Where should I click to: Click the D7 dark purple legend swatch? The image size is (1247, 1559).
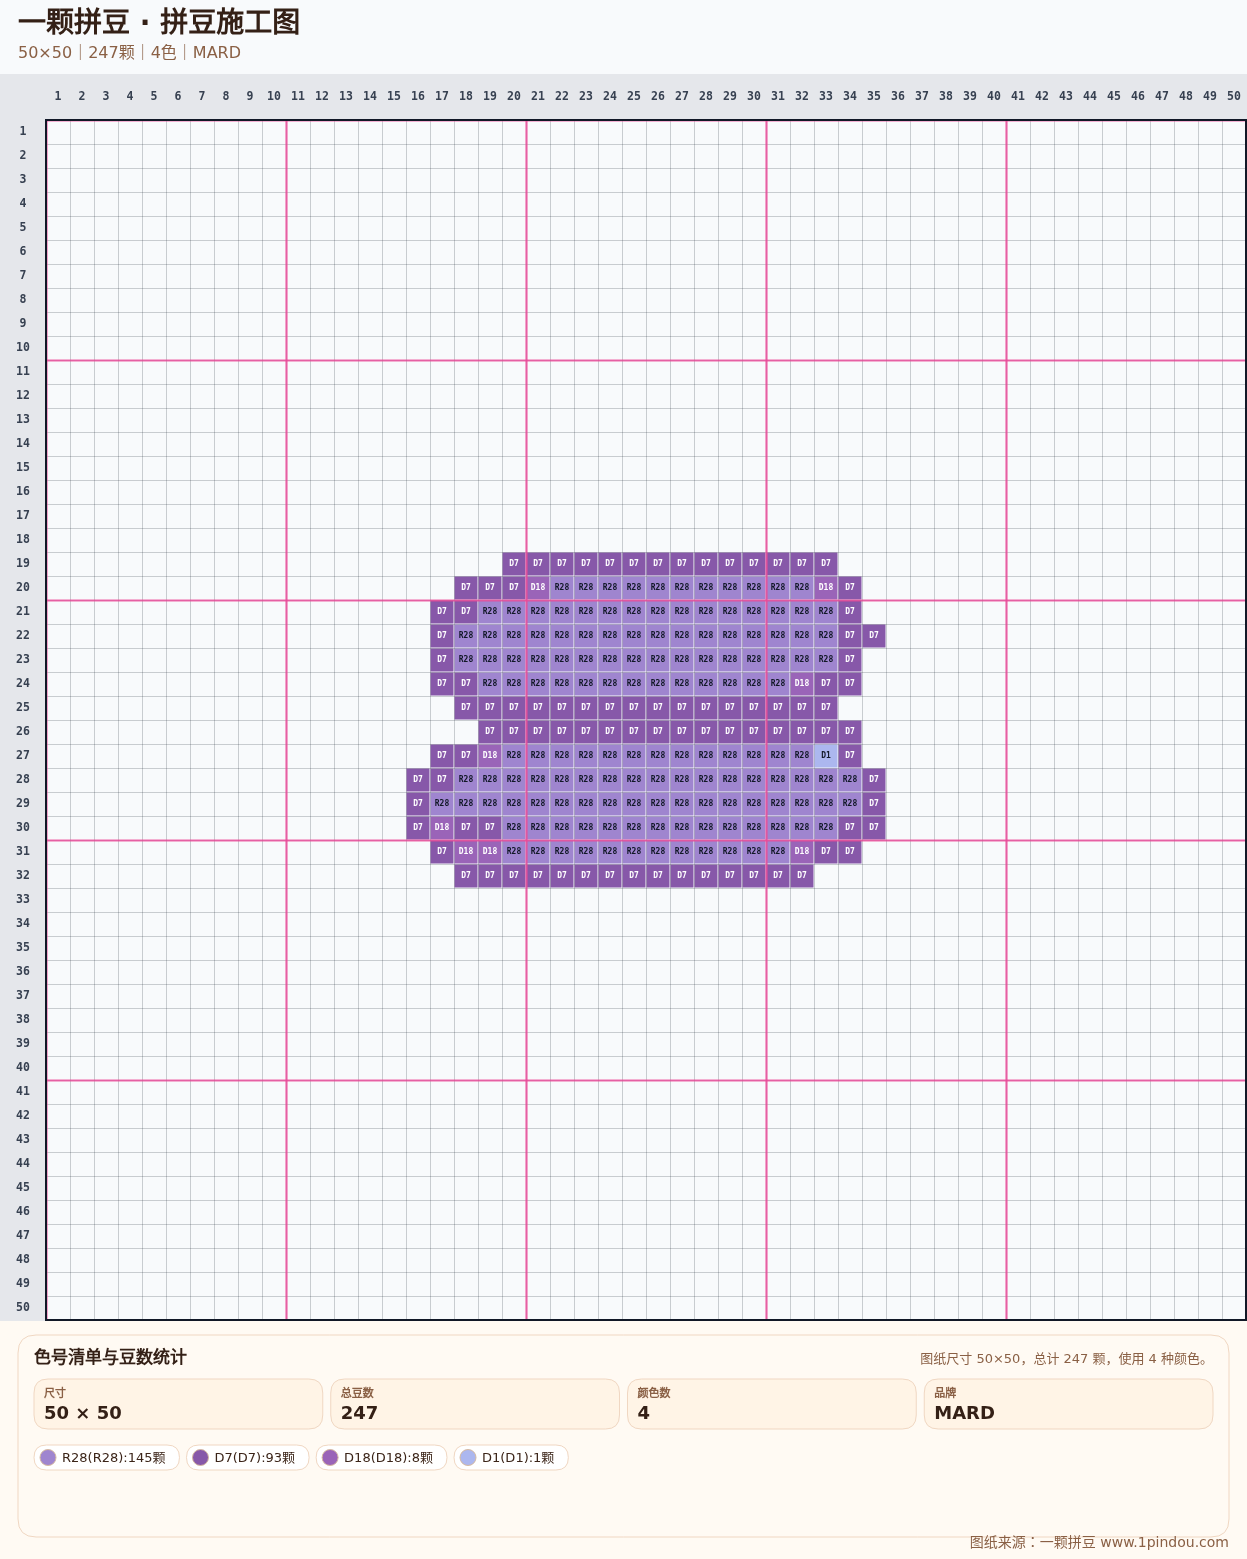point(200,1458)
